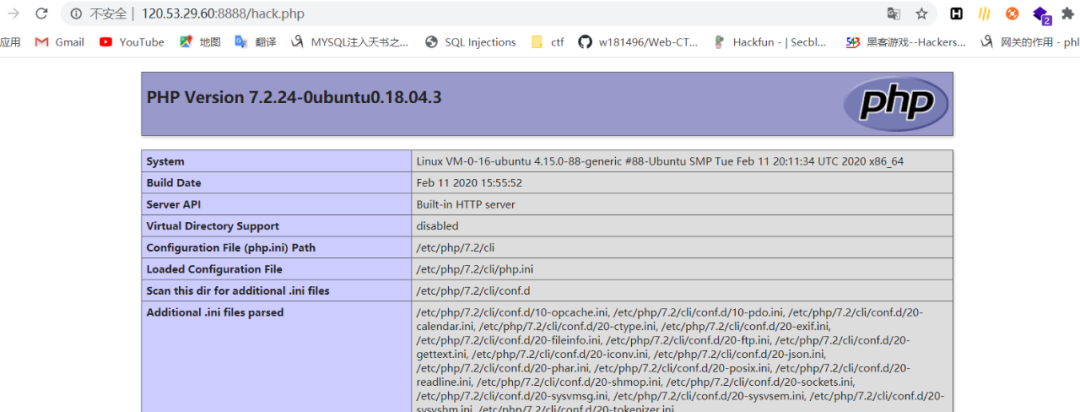Focus the address bar URL

click(223, 14)
